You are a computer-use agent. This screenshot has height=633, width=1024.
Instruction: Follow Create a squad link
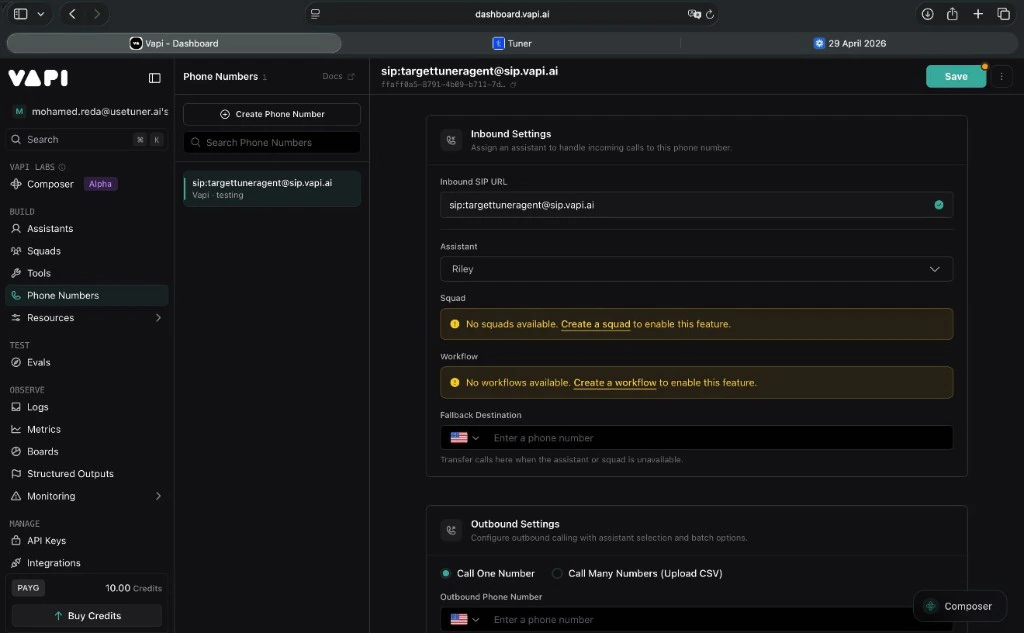[x=596, y=324]
